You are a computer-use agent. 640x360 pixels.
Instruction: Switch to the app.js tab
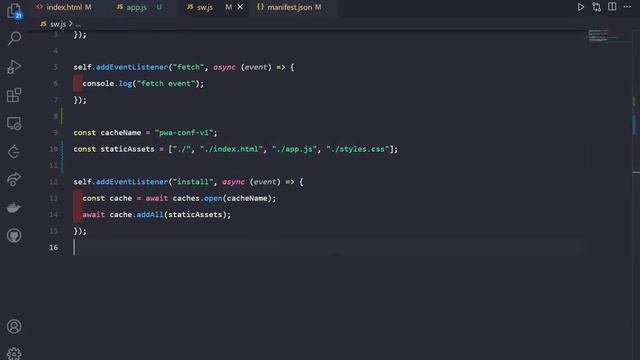point(139,7)
